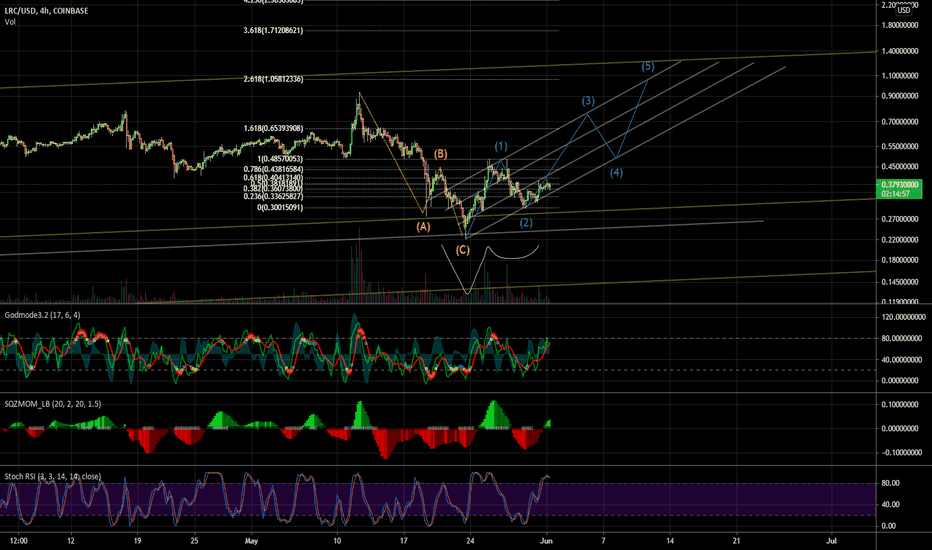Click the blue (2) wave label
Screen dimensions: 932x550
(526, 223)
